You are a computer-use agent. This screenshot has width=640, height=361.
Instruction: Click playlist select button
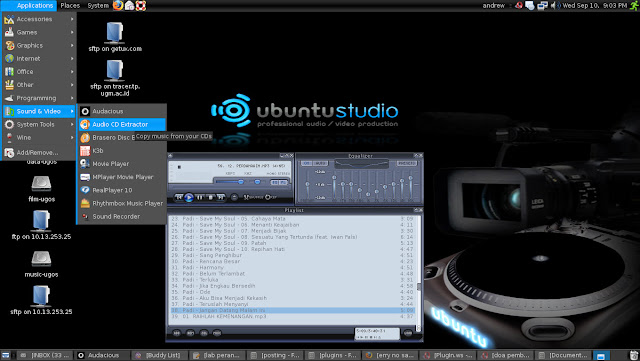point(204,333)
